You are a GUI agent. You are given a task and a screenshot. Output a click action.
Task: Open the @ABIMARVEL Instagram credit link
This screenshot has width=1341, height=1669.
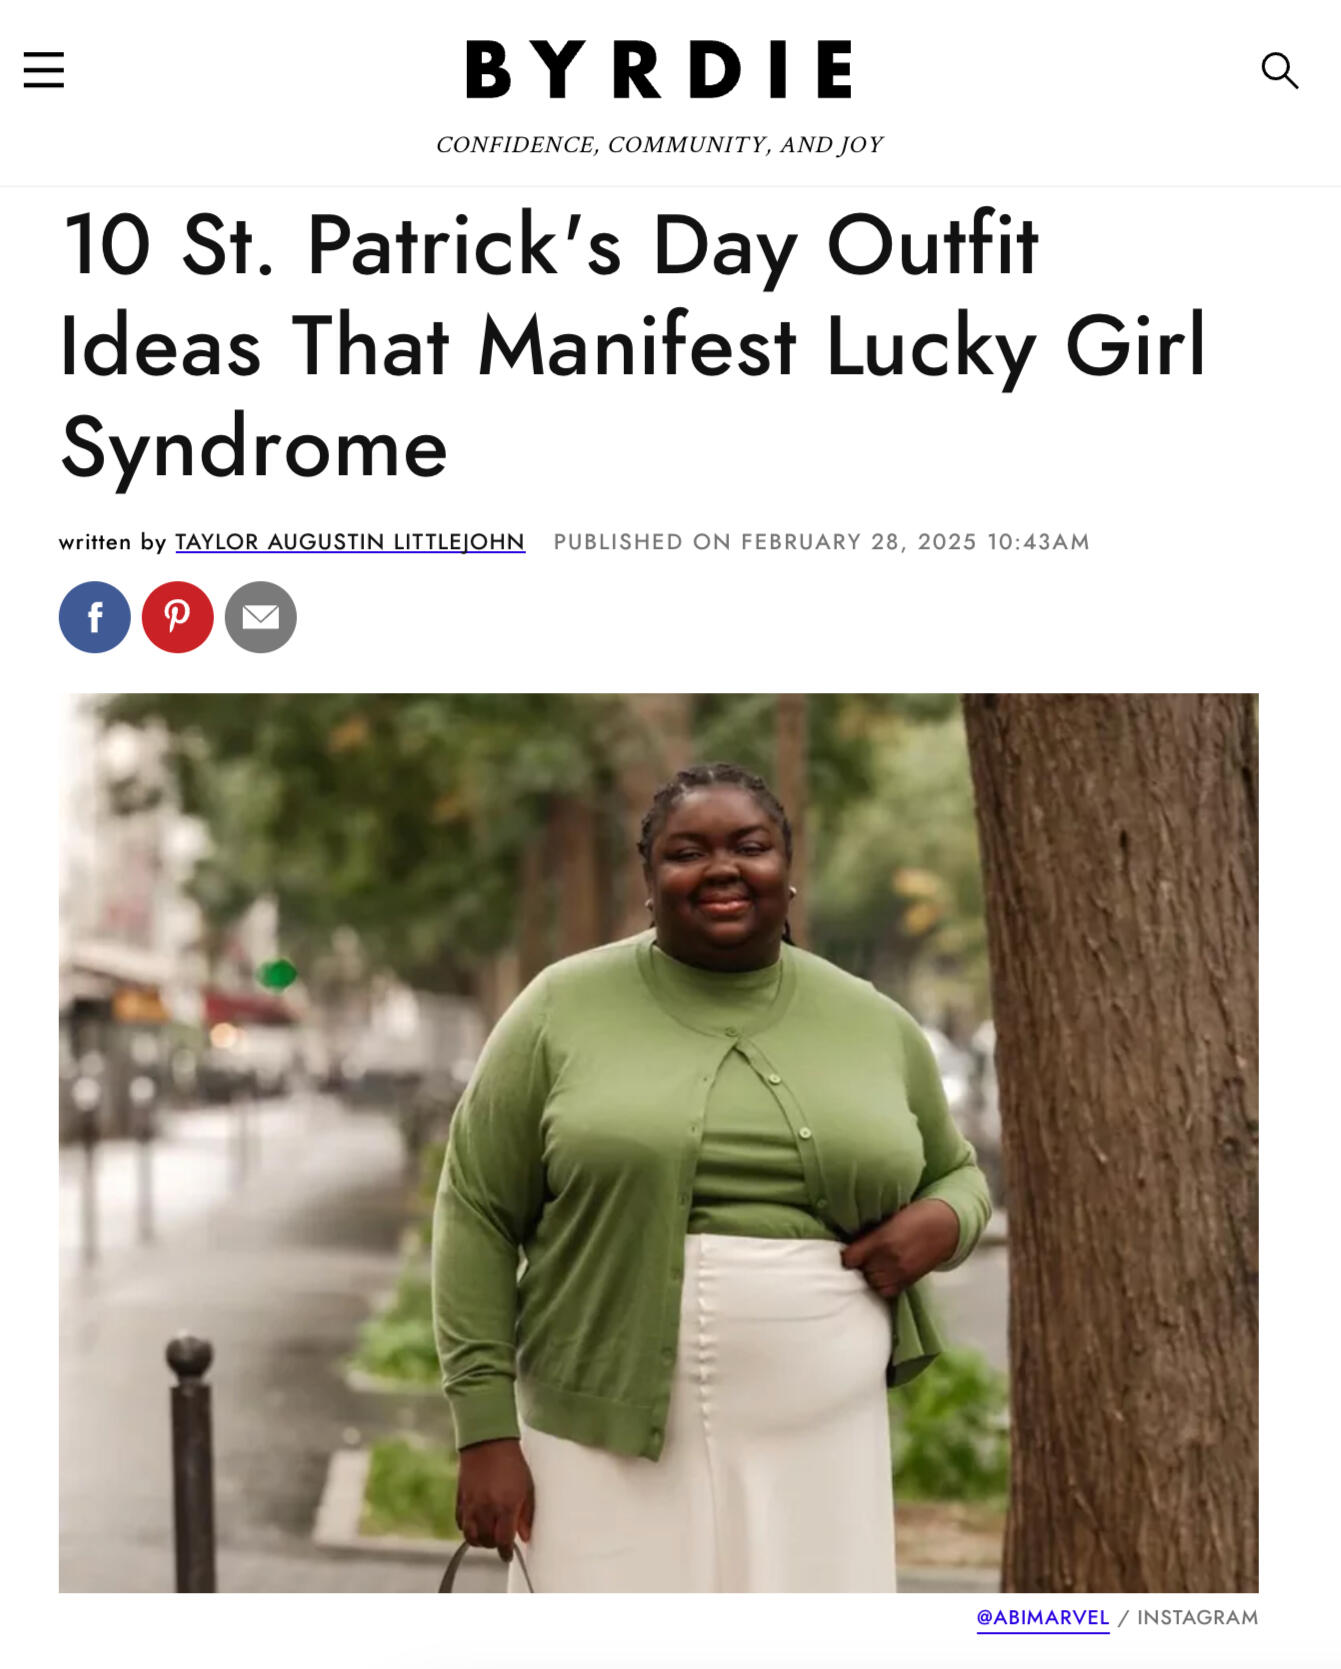pyautogui.click(x=1043, y=1618)
